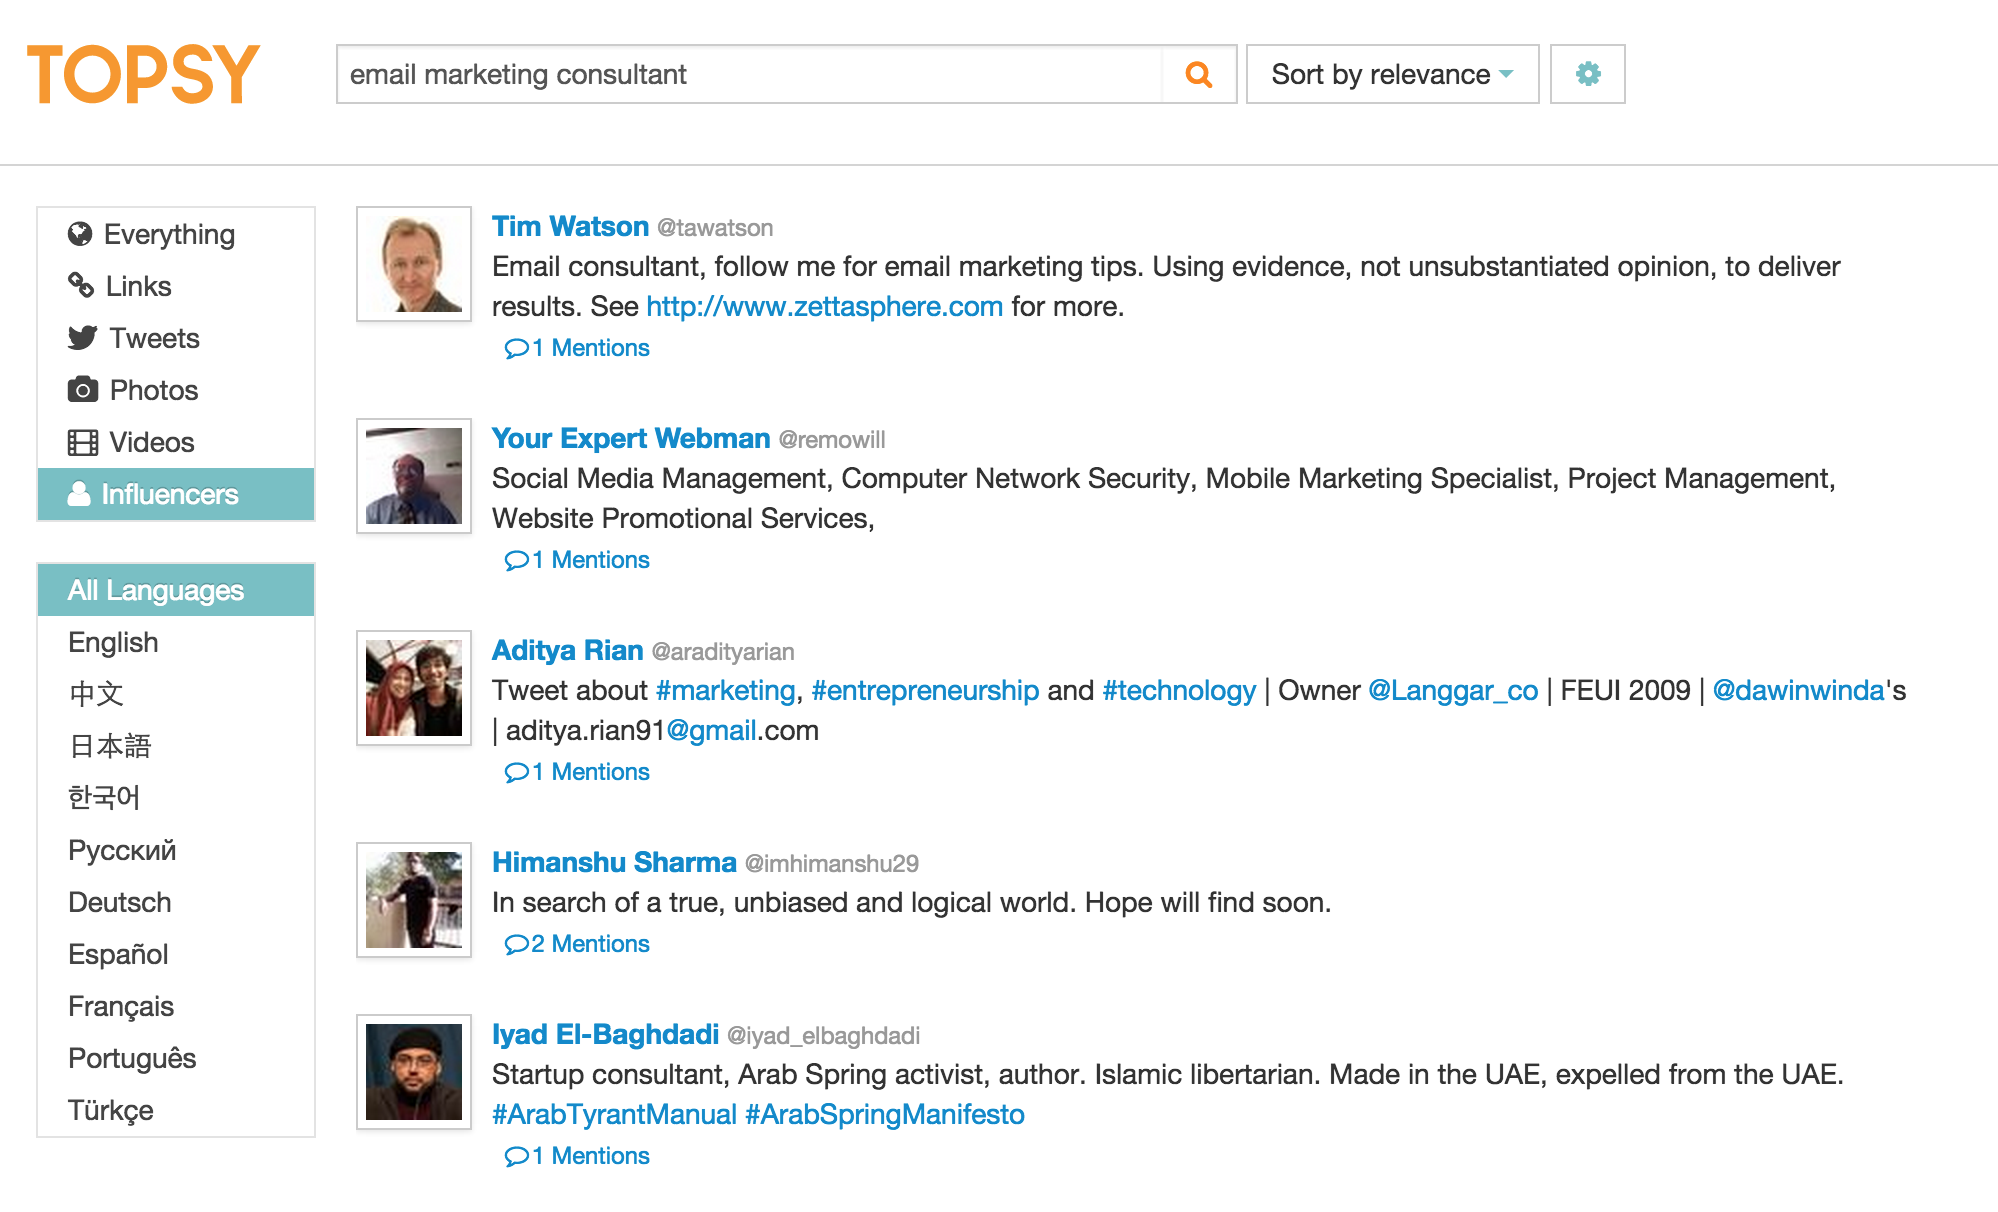Click the search magnifier icon
This screenshot has width=1998, height=1212.
(x=1198, y=74)
